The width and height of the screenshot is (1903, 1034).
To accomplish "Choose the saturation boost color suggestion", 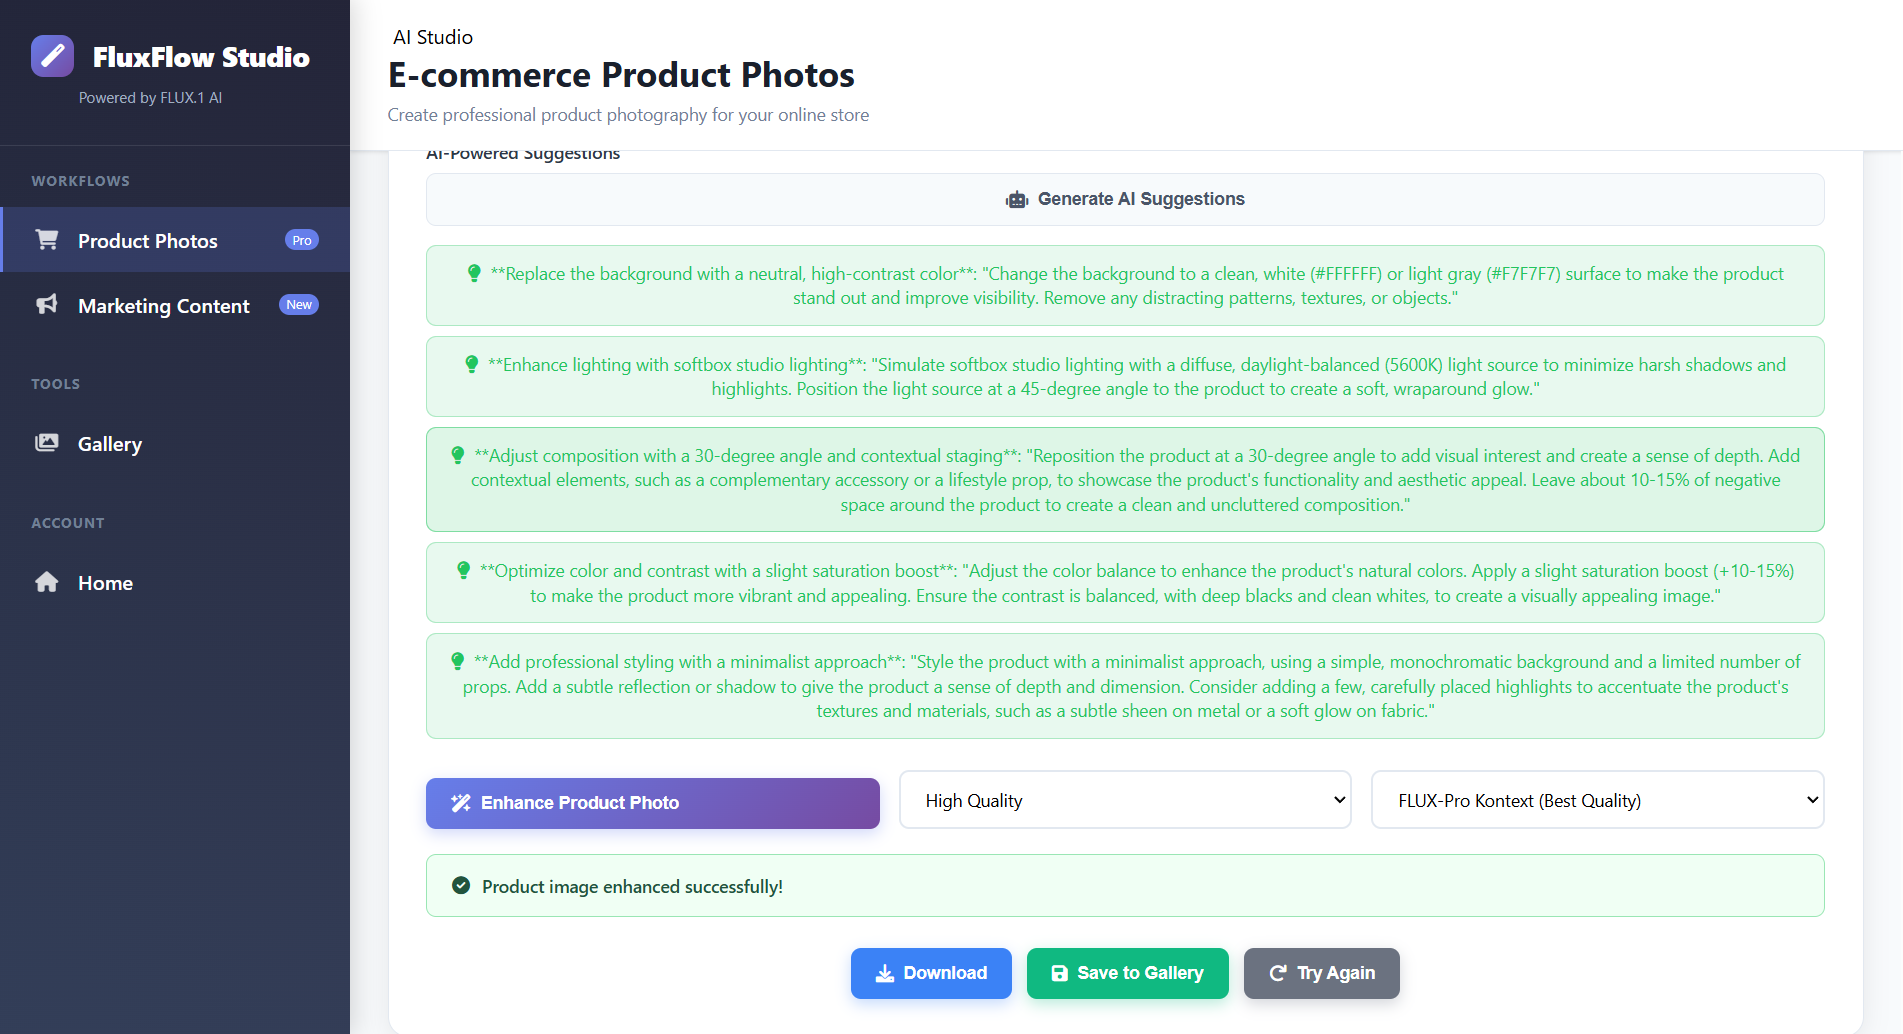I will [x=1125, y=583].
